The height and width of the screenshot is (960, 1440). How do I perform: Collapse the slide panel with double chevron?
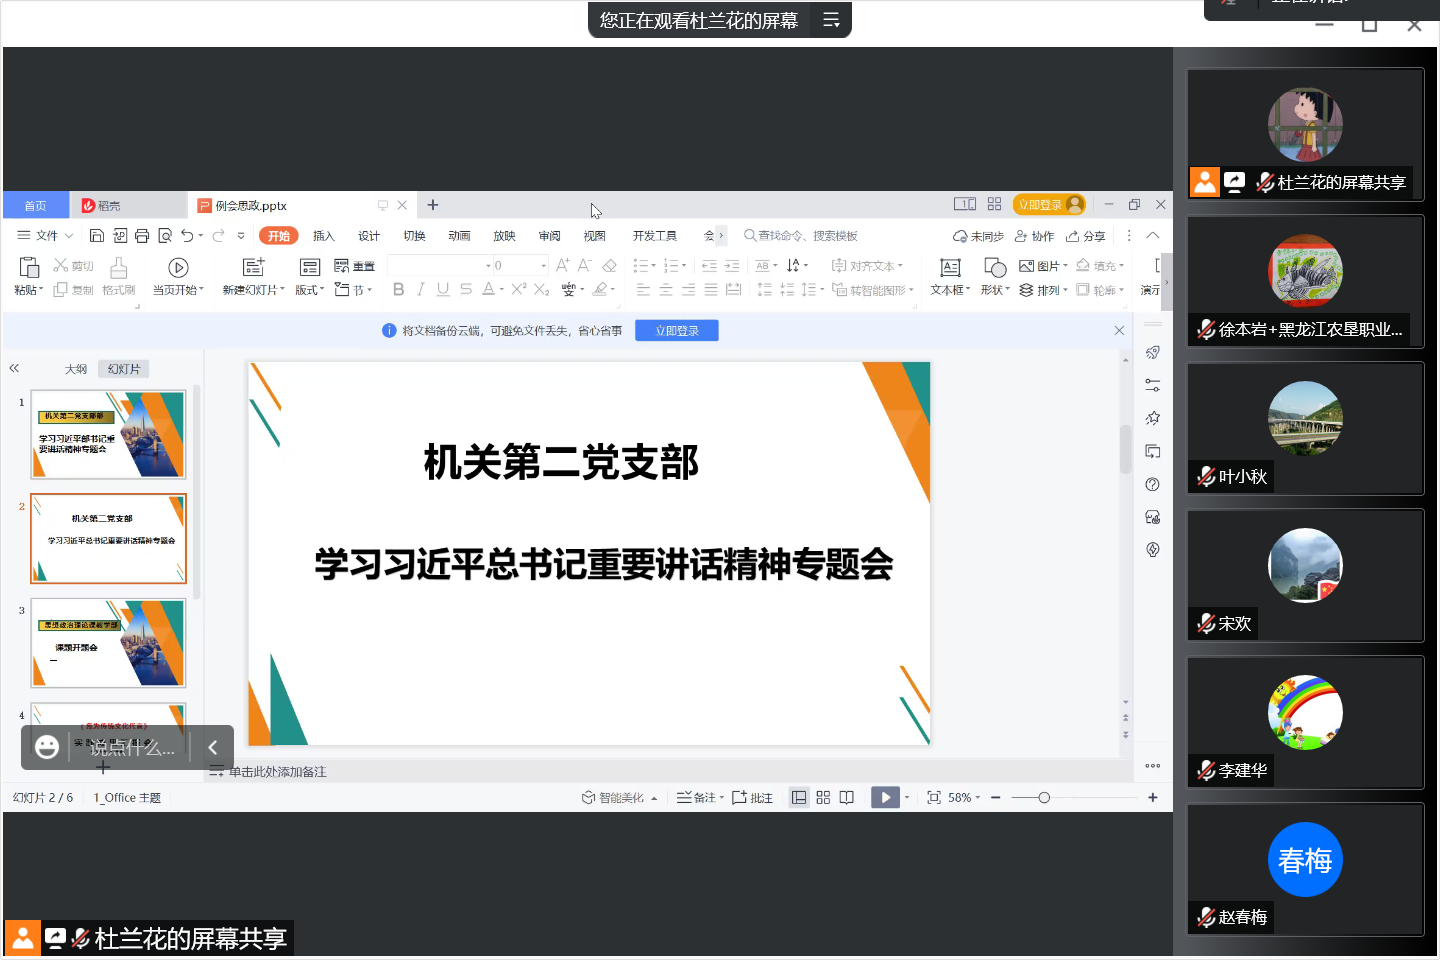[x=14, y=368]
